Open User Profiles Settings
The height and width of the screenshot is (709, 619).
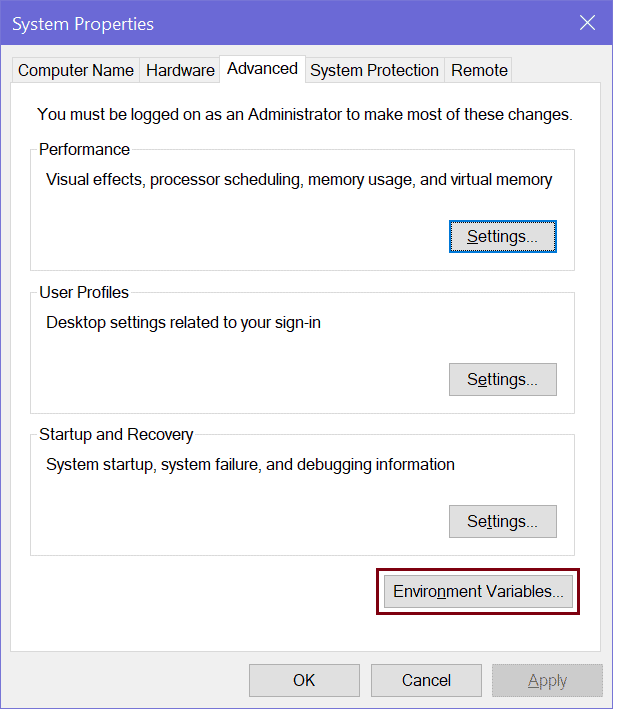(502, 380)
